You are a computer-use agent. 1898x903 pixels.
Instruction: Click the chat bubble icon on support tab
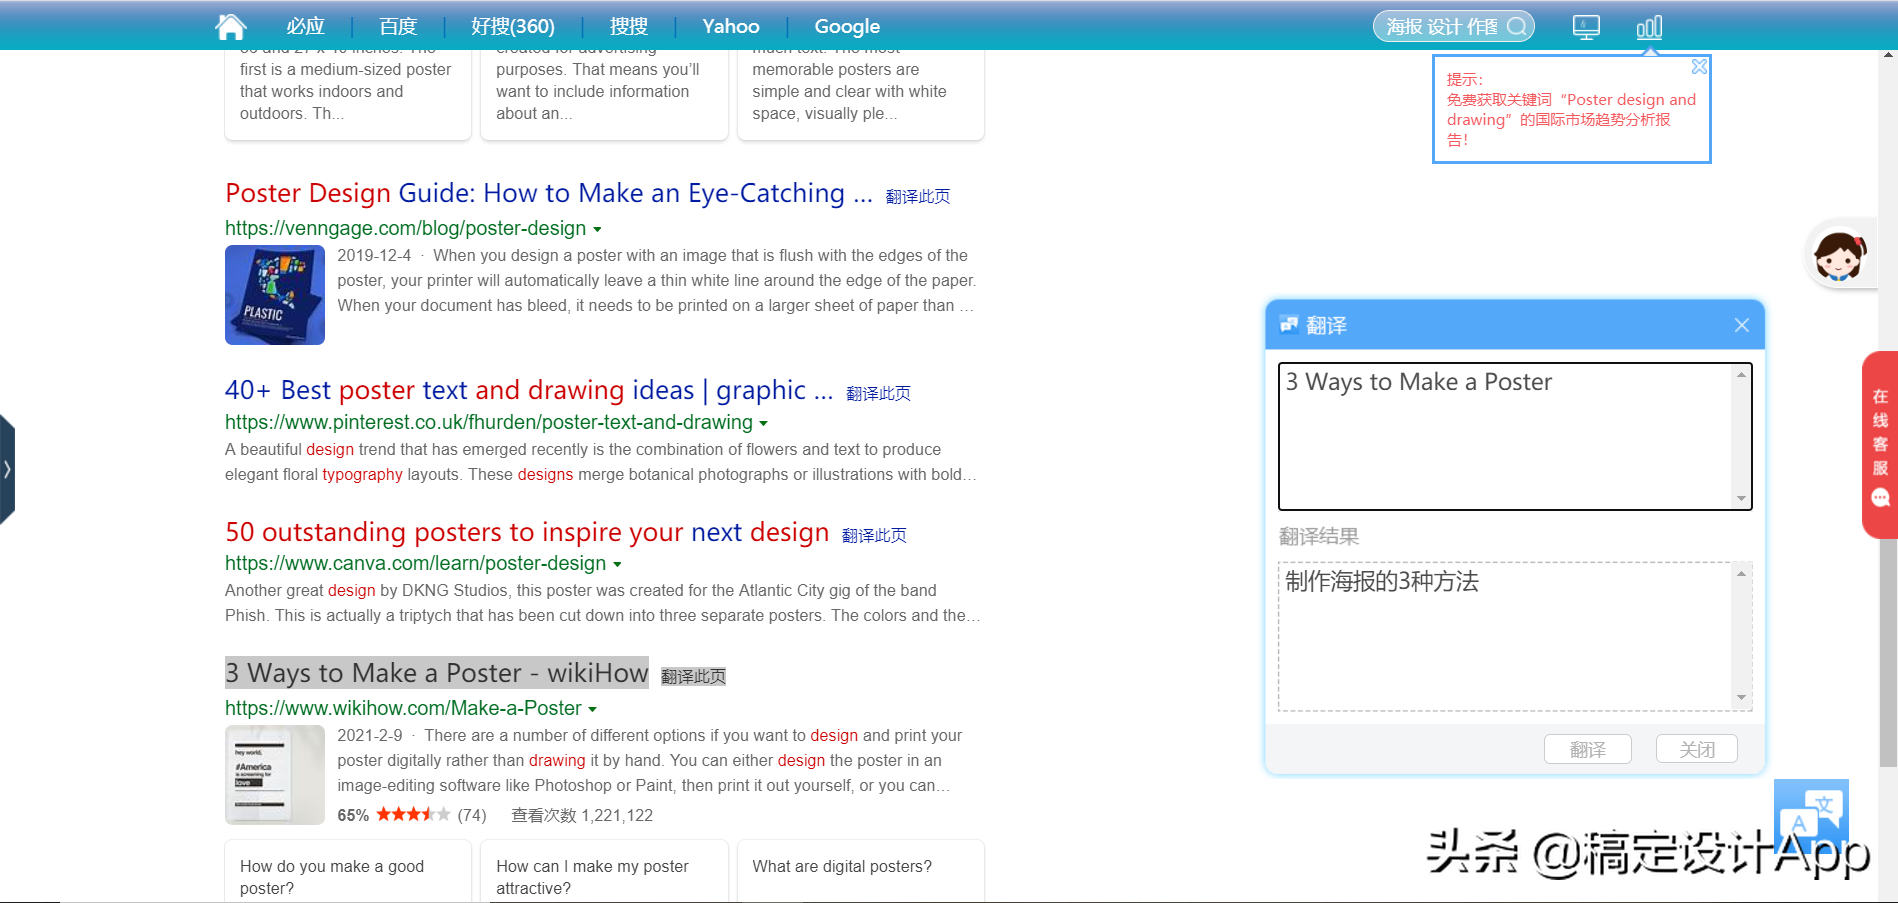(x=1880, y=497)
